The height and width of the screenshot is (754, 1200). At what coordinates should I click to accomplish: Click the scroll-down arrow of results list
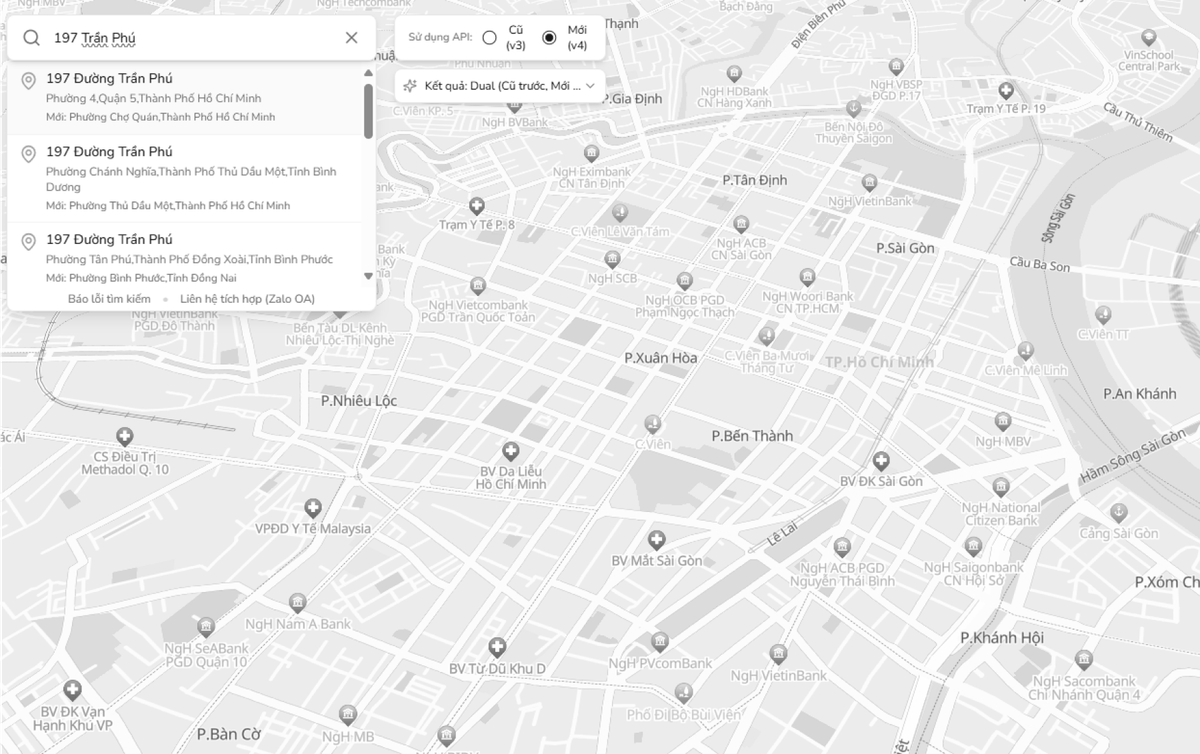(x=369, y=276)
